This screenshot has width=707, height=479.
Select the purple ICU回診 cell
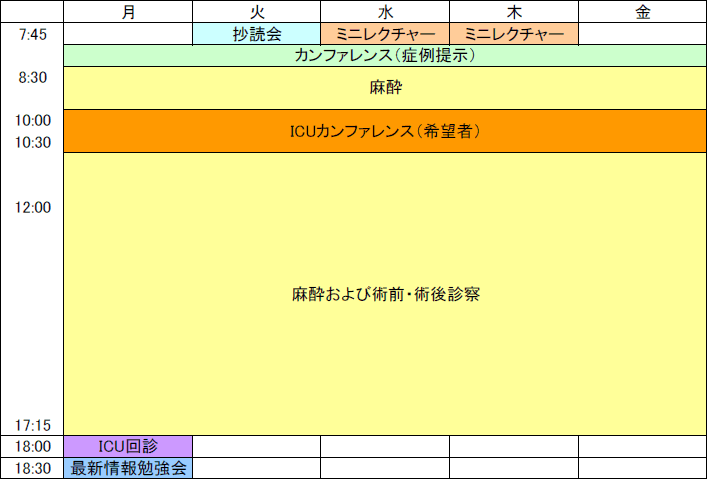click(x=128, y=446)
